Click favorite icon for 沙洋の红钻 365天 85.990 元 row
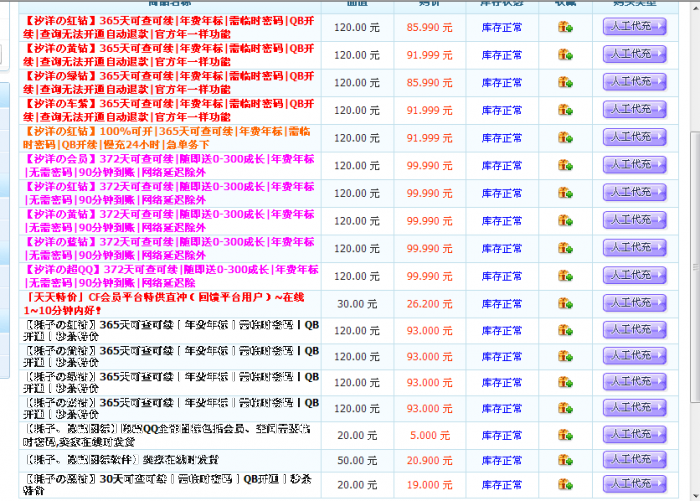Image resolution: width=700 pixels, height=501 pixels. coord(565,27)
